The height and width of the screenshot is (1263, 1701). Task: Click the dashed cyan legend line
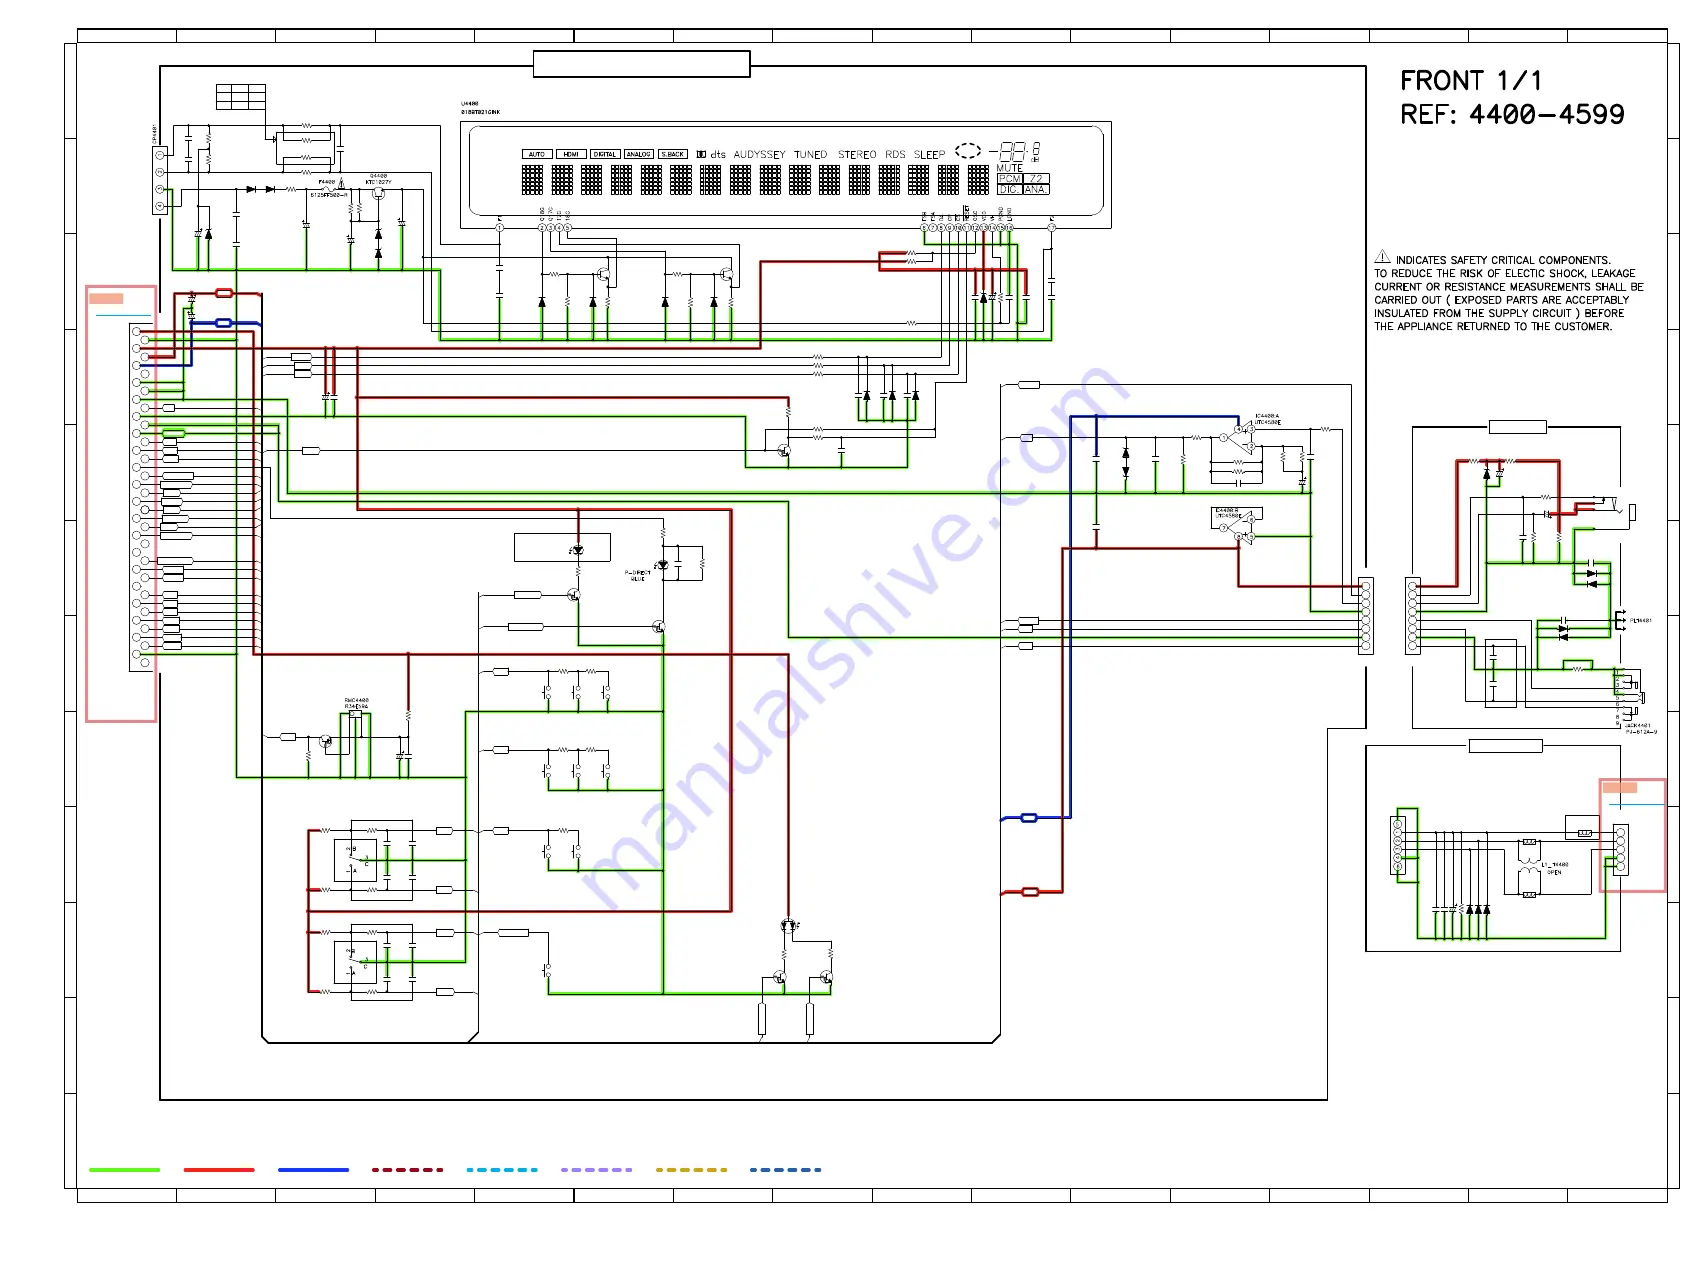(502, 1169)
